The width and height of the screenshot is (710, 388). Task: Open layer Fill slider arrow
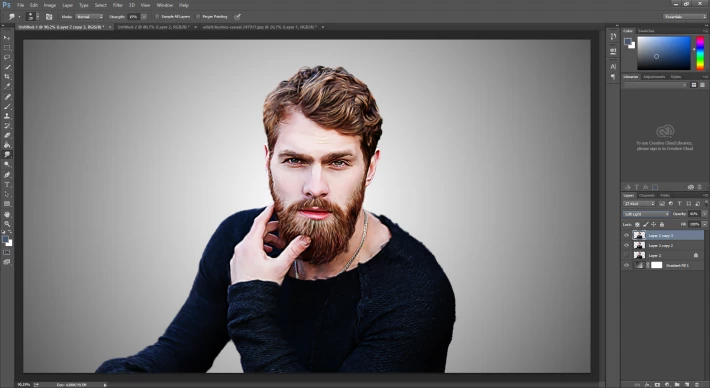[704, 224]
